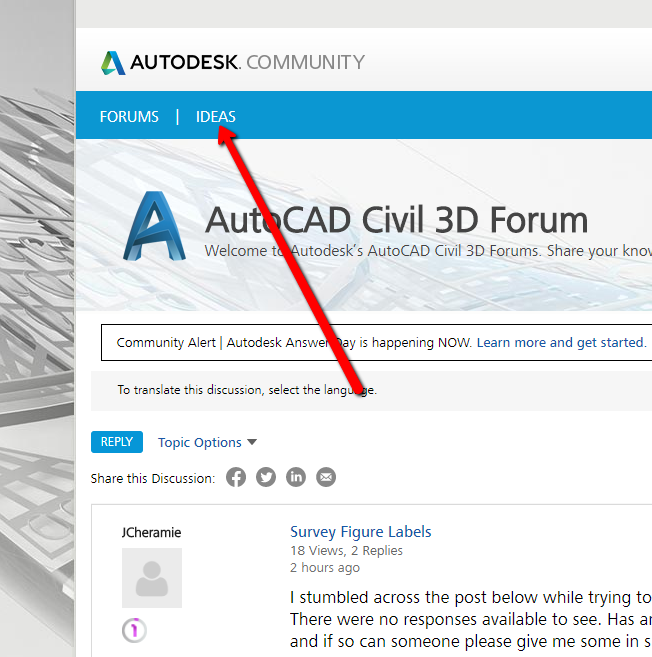Click JCheramie's avatar thumbnail
The height and width of the screenshot is (657, 652).
pyautogui.click(x=152, y=578)
